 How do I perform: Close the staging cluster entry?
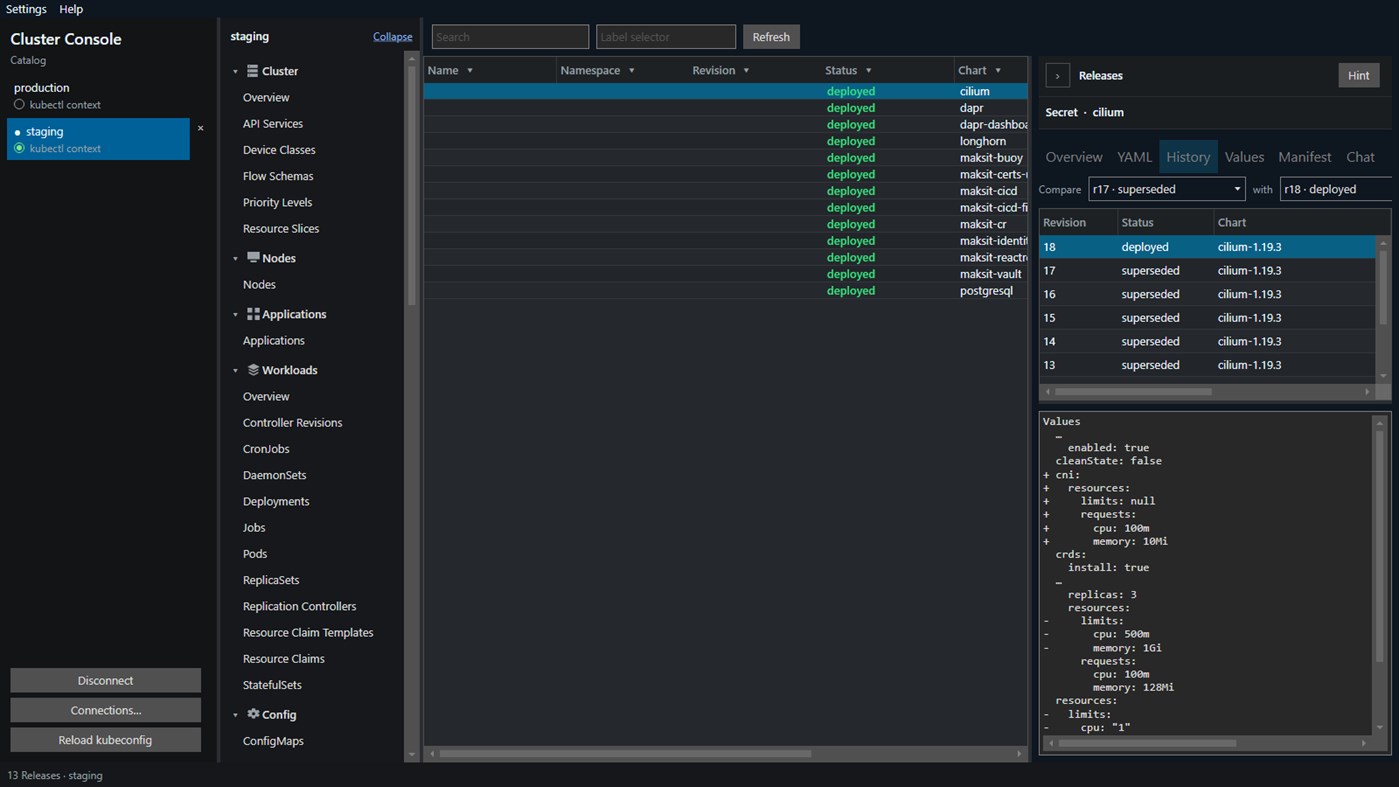coord(200,128)
